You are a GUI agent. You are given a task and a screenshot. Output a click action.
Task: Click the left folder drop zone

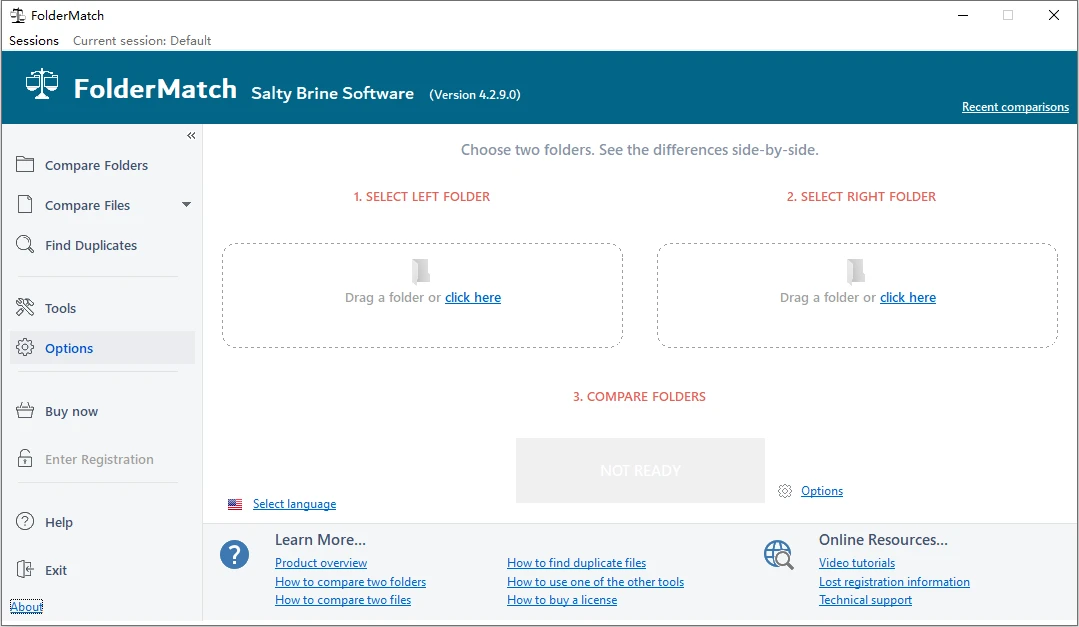pyautogui.click(x=423, y=295)
